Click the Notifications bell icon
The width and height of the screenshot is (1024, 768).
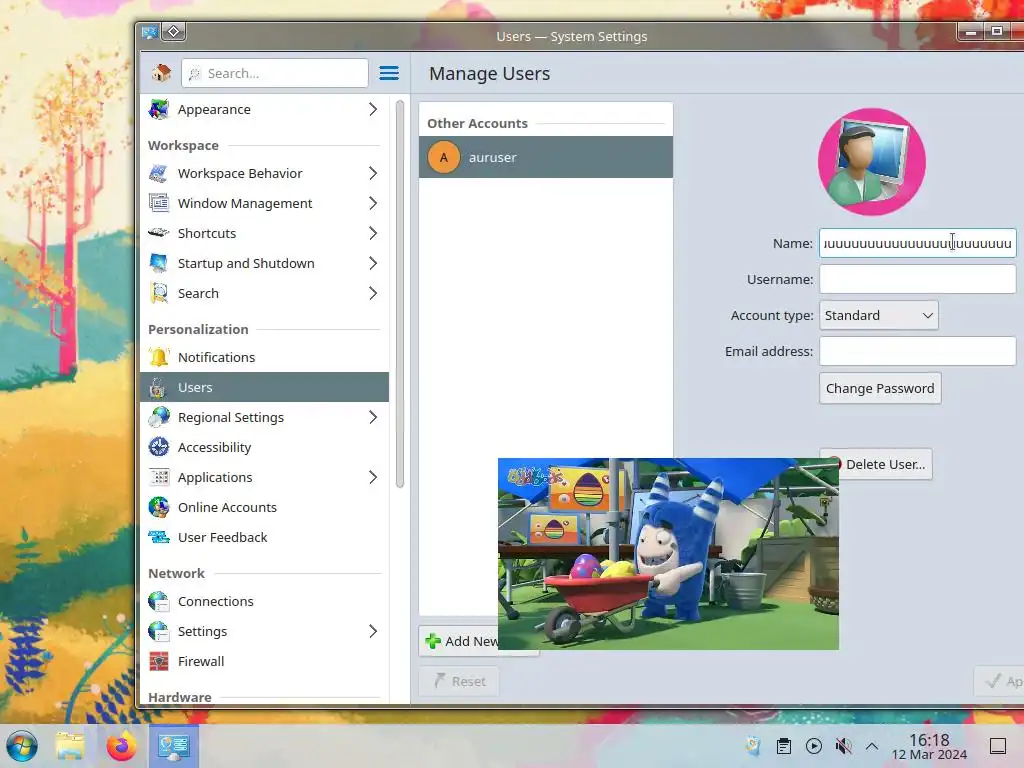159,357
